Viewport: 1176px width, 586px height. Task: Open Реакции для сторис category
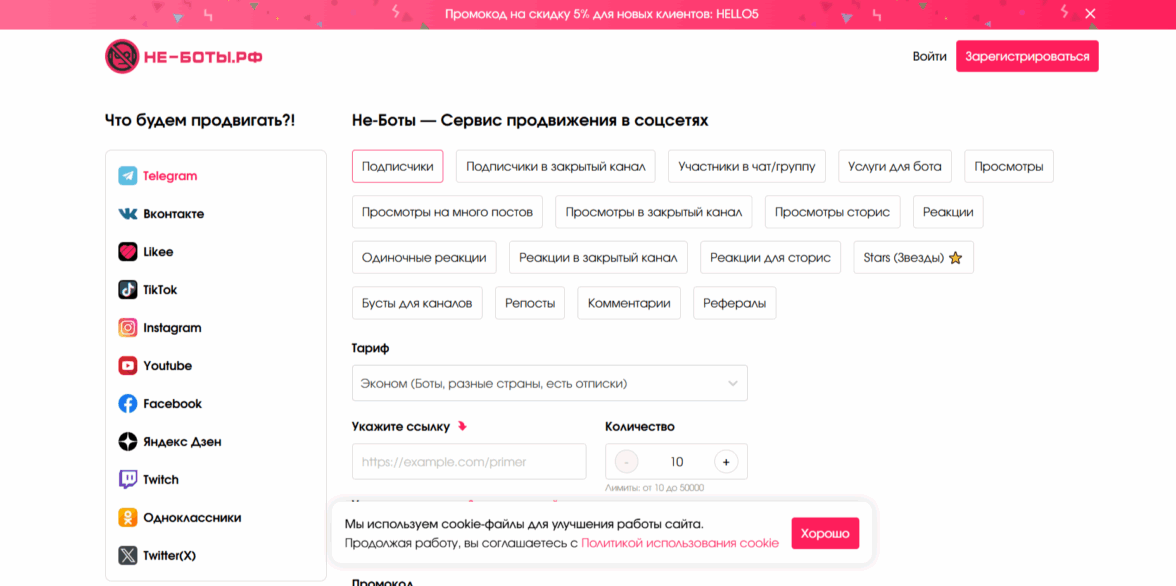[x=770, y=258]
